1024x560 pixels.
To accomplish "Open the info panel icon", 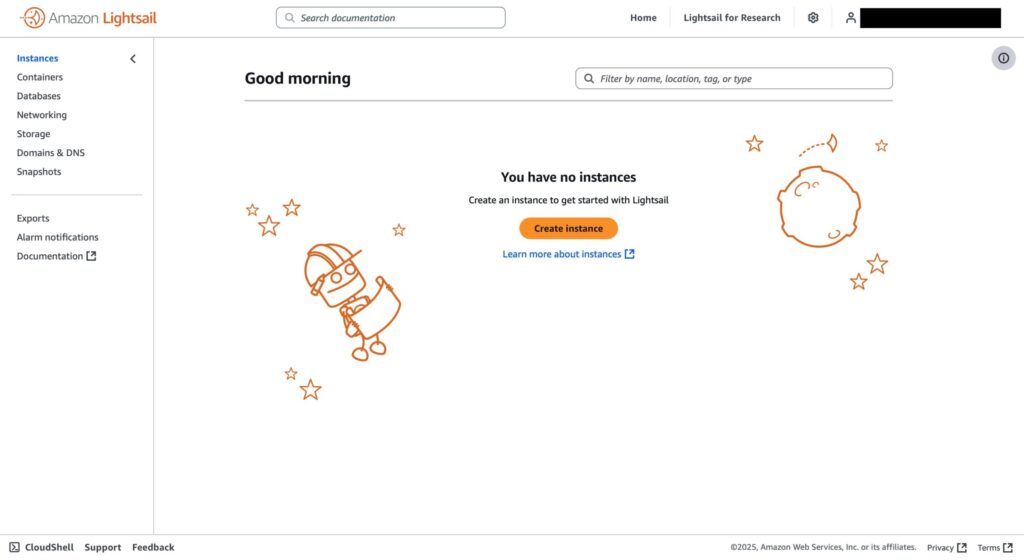I will (1003, 58).
